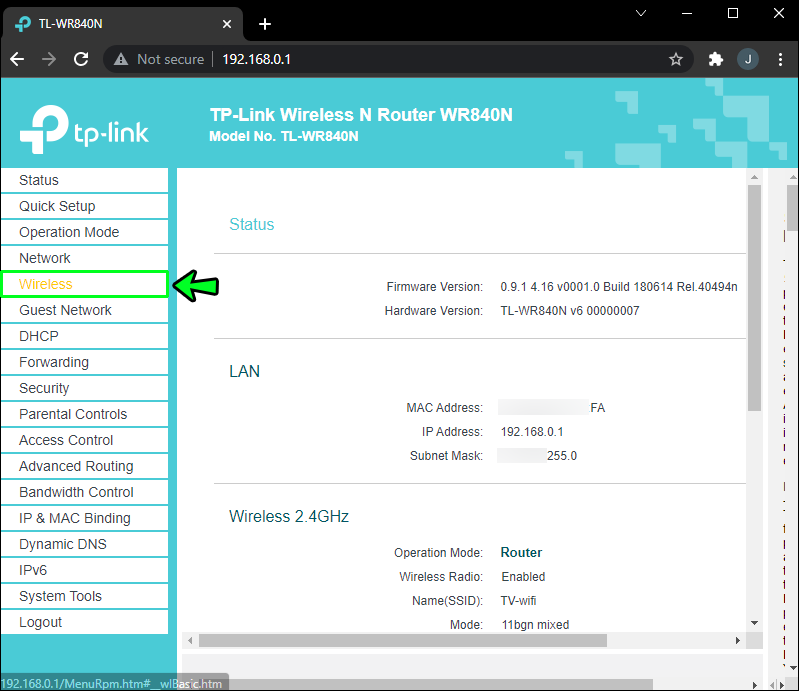Open a new browser tab
Image resolution: width=799 pixels, height=691 pixels.
[264, 24]
